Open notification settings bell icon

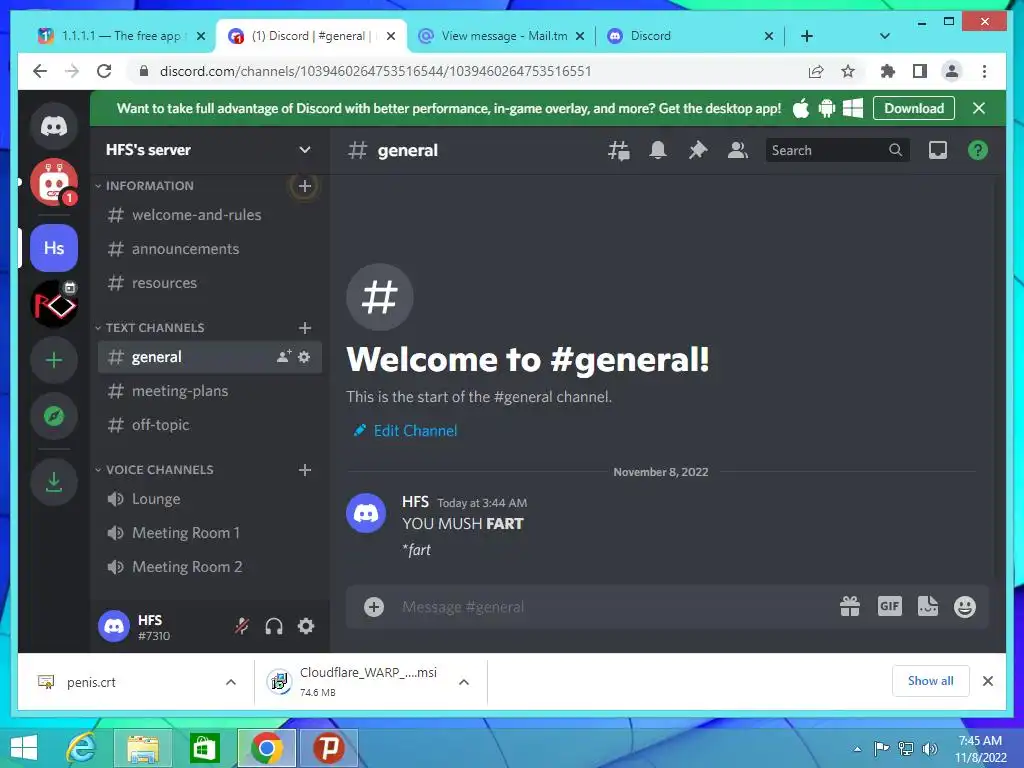(658, 150)
